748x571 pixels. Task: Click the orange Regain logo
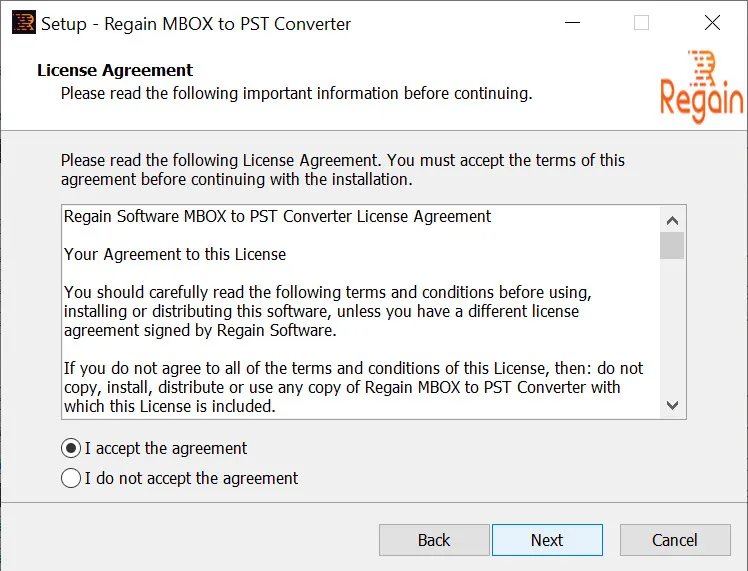(702, 86)
